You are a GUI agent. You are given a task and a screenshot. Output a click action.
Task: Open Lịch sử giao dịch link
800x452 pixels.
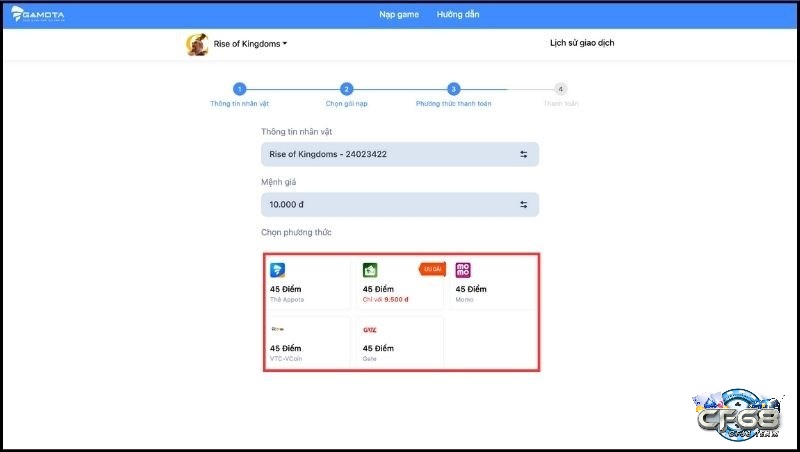pos(582,43)
